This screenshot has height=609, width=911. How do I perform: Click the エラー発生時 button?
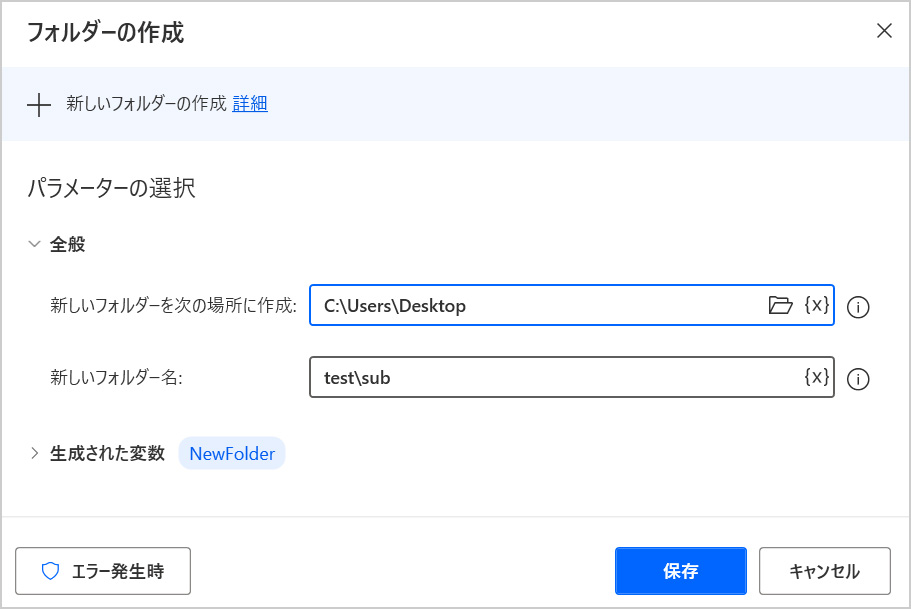tap(103, 571)
